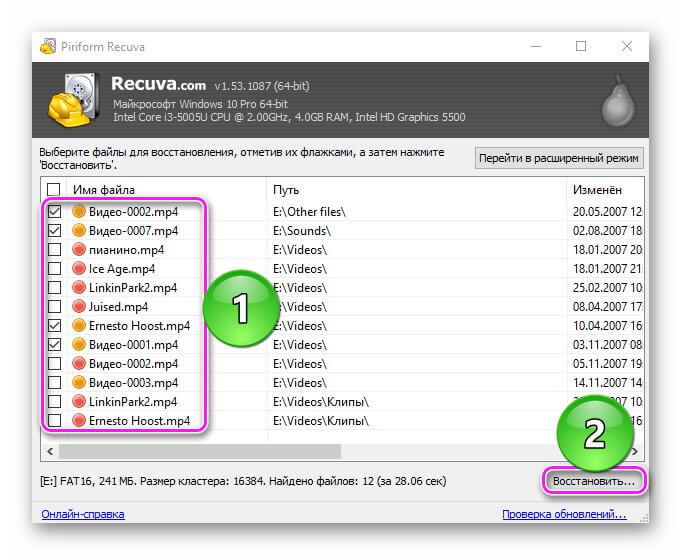The image size is (681, 555).
Task: Click orange status icon of Видео-0002.mp4 in Other files
Action: [79, 211]
